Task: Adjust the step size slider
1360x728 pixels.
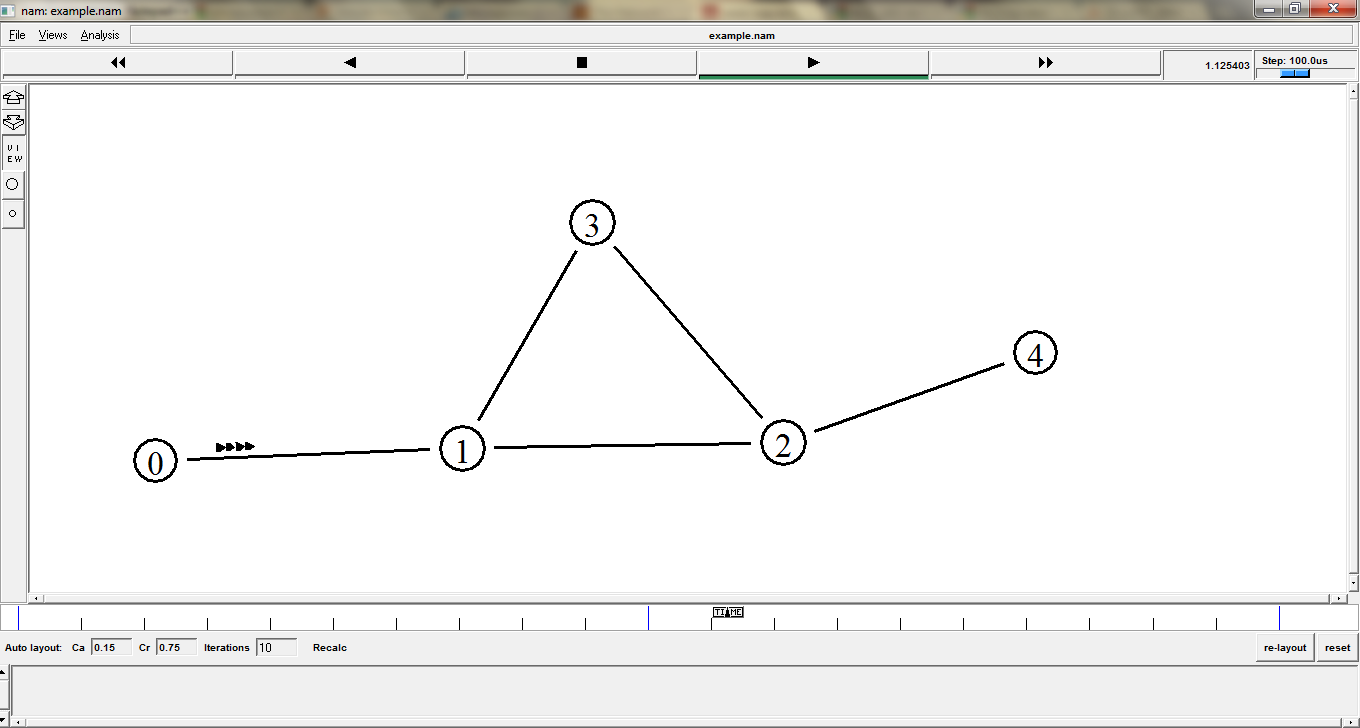Action: (1295, 73)
